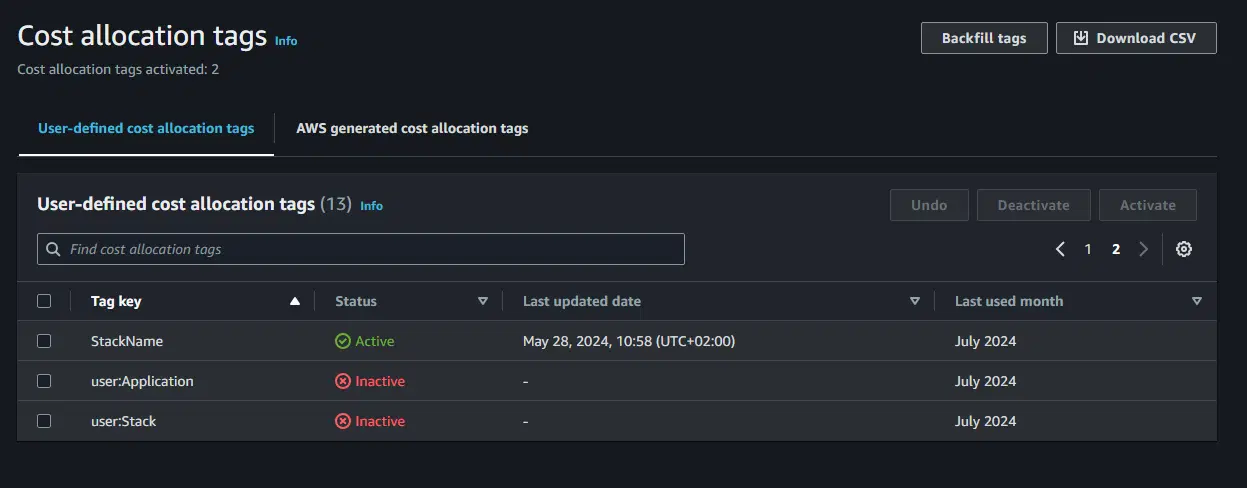The width and height of the screenshot is (1247, 488).
Task: Sort by Last used month arrow
Action: [x=1197, y=301]
